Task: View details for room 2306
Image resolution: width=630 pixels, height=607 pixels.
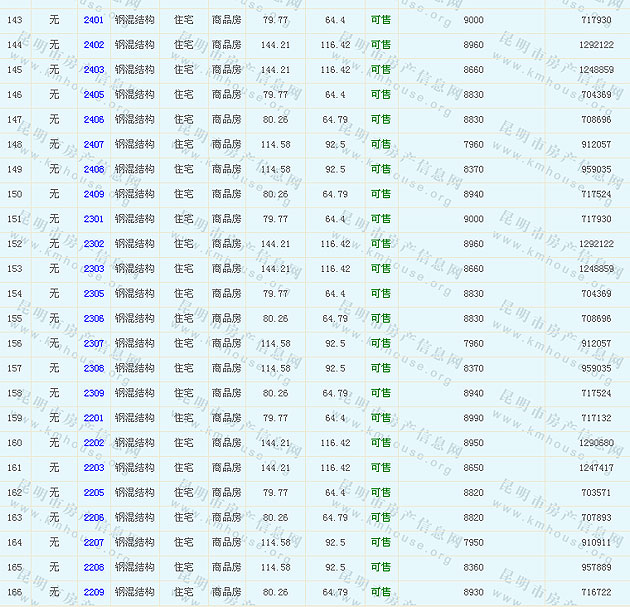Action: click(93, 319)
